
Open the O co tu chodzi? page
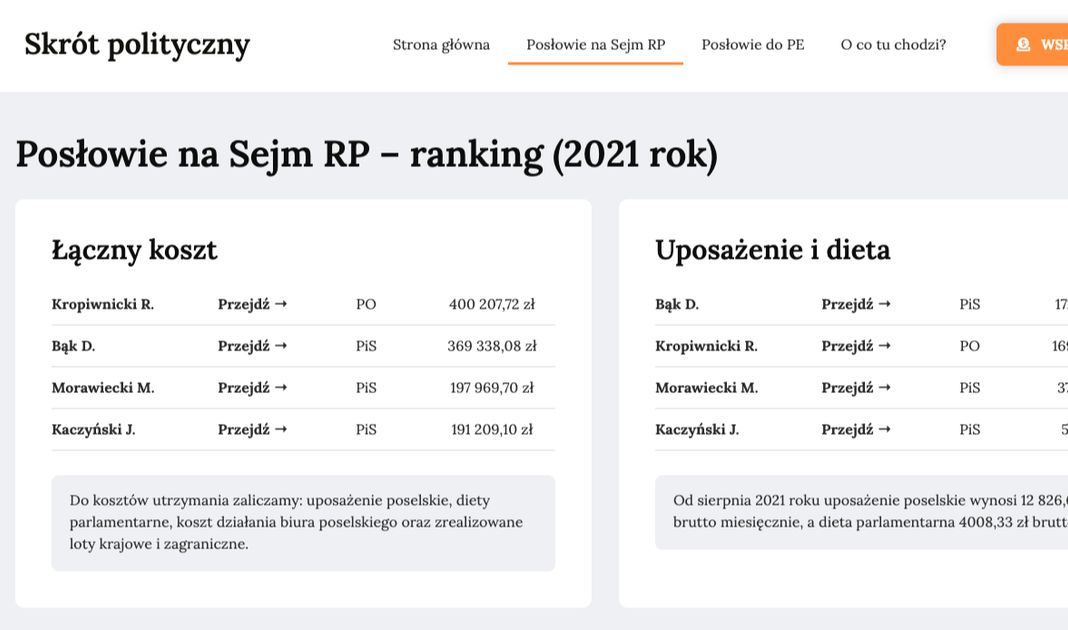point(893,45)
